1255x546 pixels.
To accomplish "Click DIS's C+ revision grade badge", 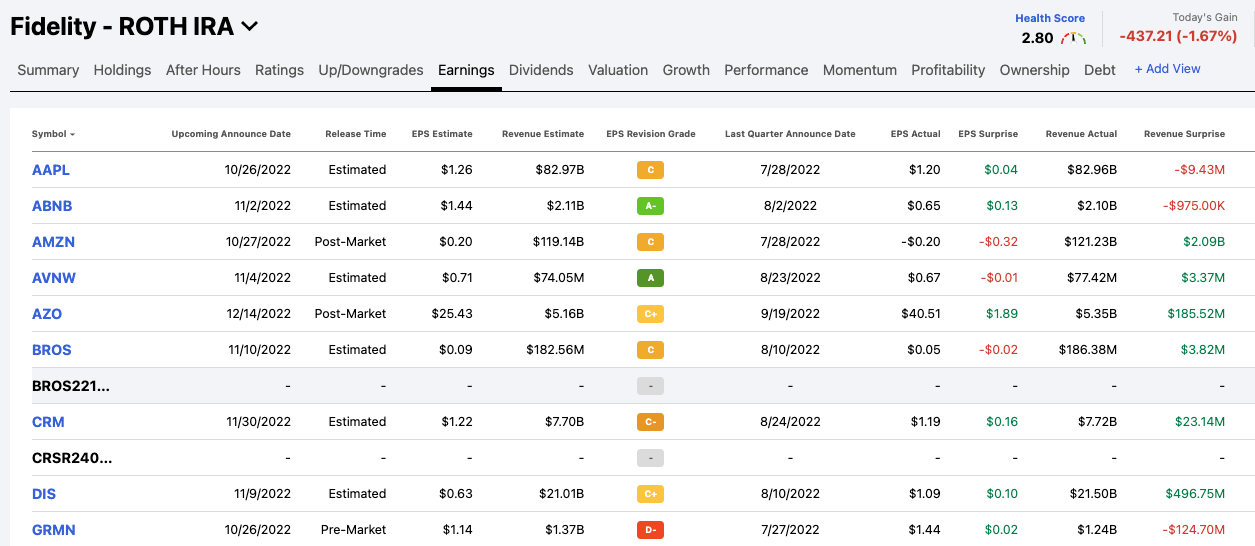I will click(650, 494).
